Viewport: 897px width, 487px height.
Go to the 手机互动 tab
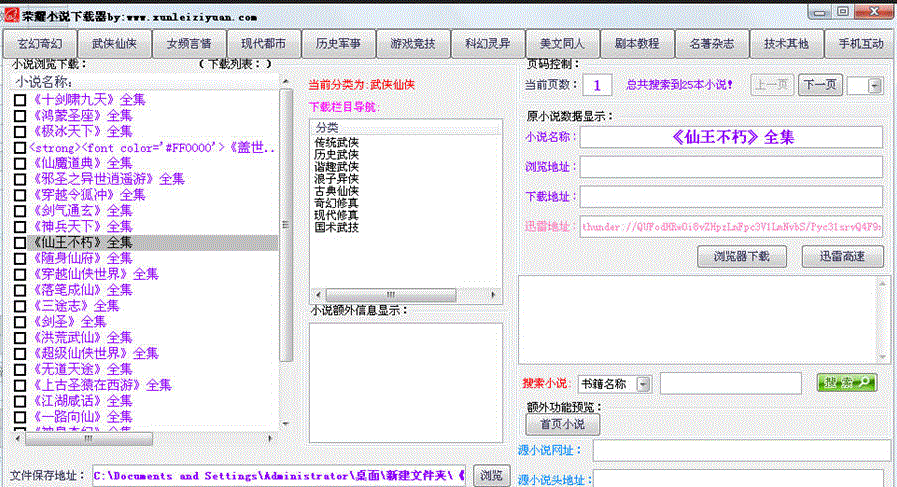[860, 44]
